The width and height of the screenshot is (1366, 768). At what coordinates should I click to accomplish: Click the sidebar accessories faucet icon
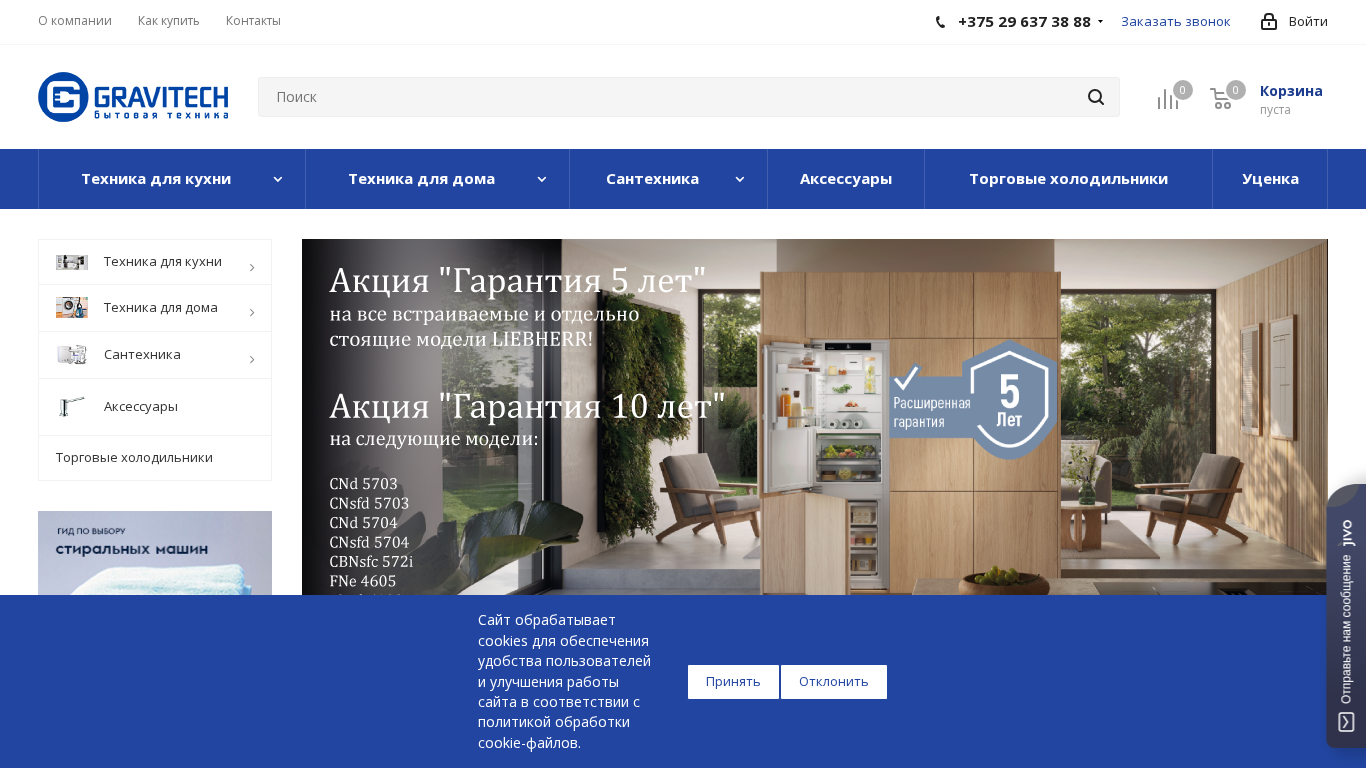(x=72, y=406)
